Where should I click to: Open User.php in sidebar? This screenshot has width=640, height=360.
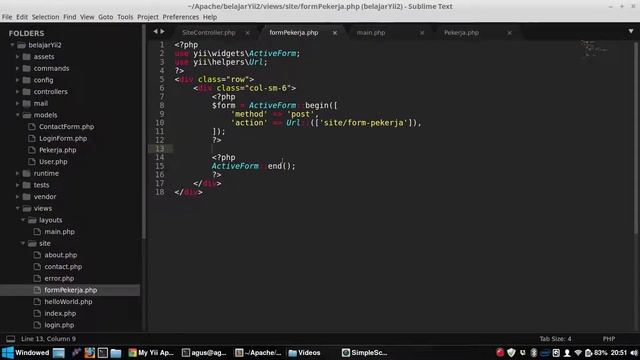pyautogui.click(x=53, y=162)
